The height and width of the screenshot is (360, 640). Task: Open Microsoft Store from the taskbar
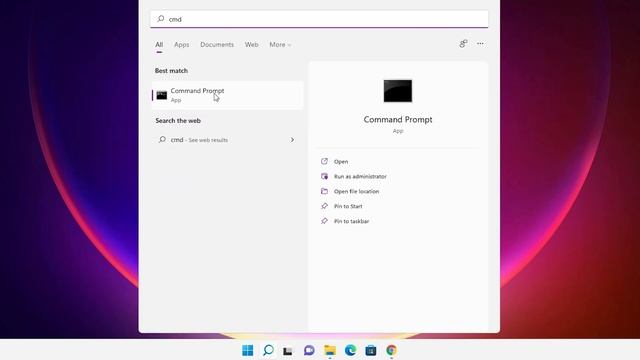(371, 350)
